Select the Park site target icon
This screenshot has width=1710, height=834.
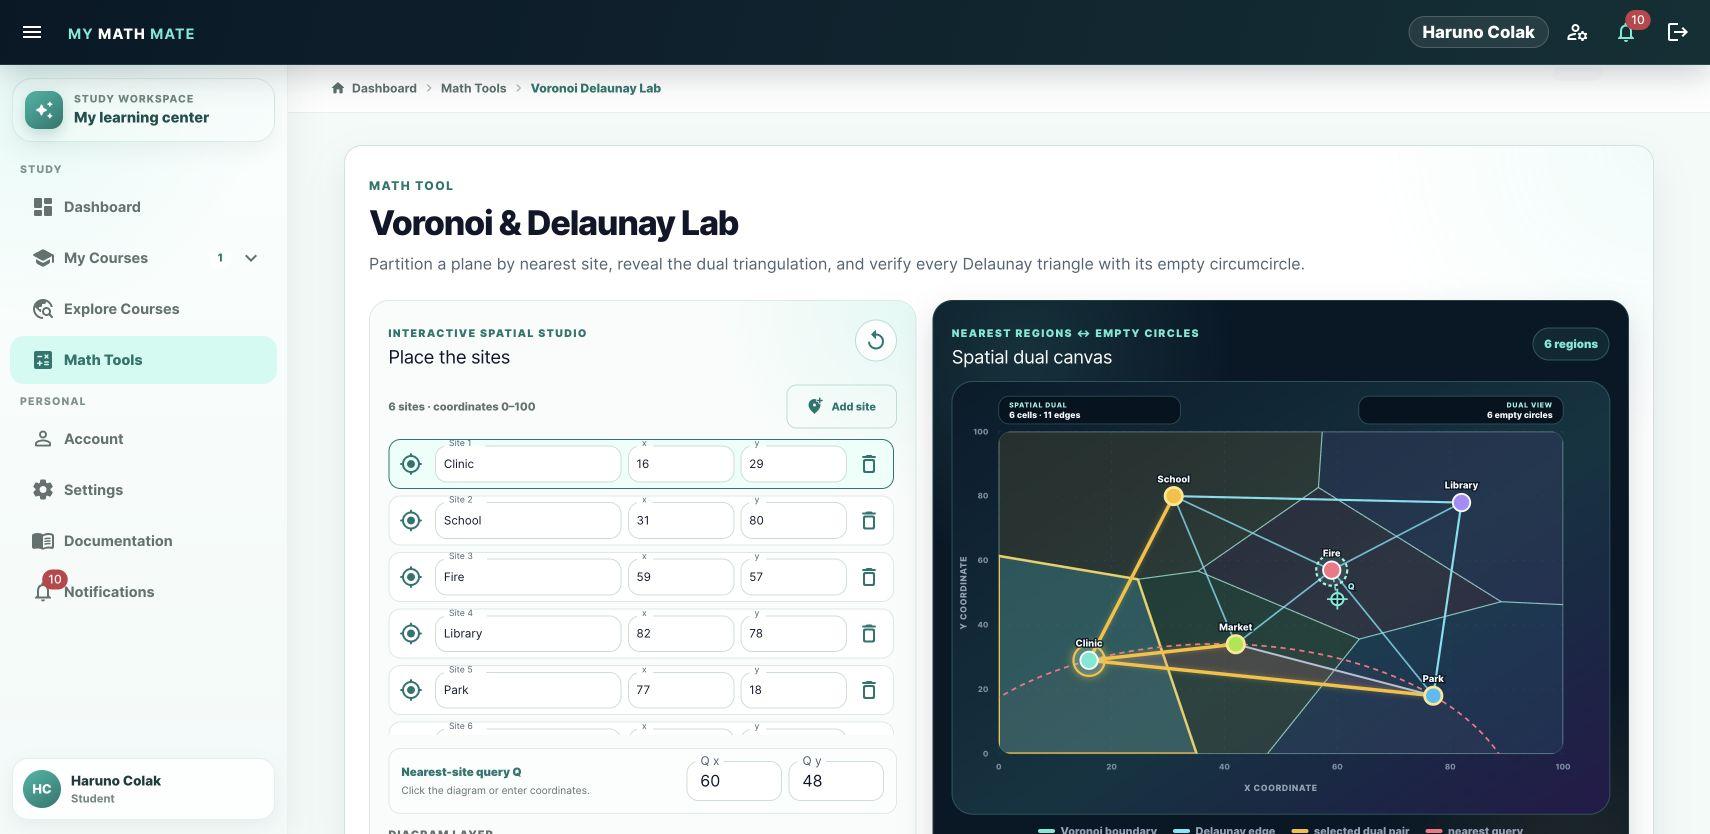[x=411, y=690]
